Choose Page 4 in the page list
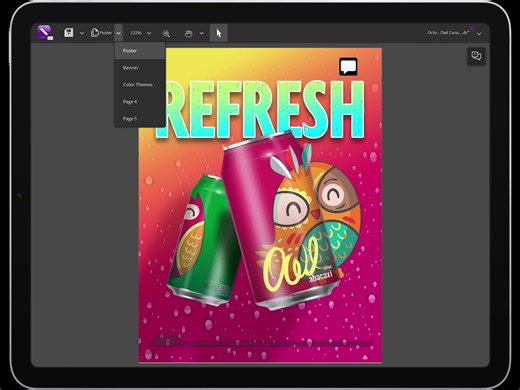Screen dimensions: 520x390 click(140, 102)
